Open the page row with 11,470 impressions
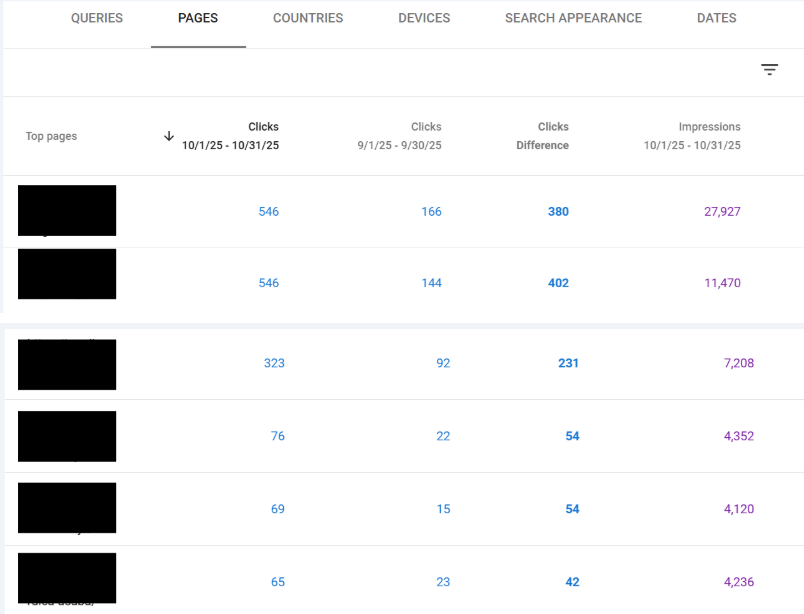The image size is (804, 614). pyautogui.click(x=404, y=280)
